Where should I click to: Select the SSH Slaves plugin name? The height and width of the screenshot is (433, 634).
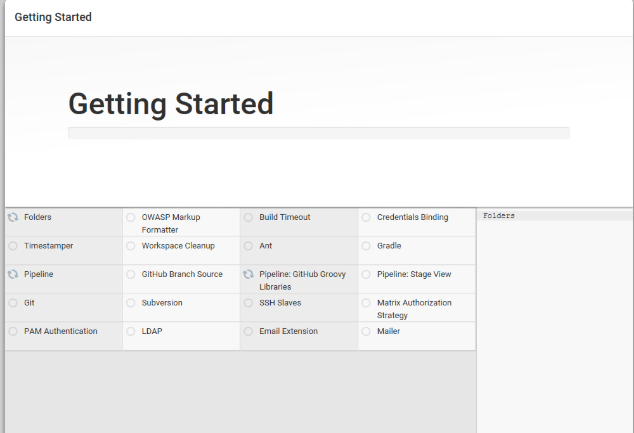(x=280, y=303)
